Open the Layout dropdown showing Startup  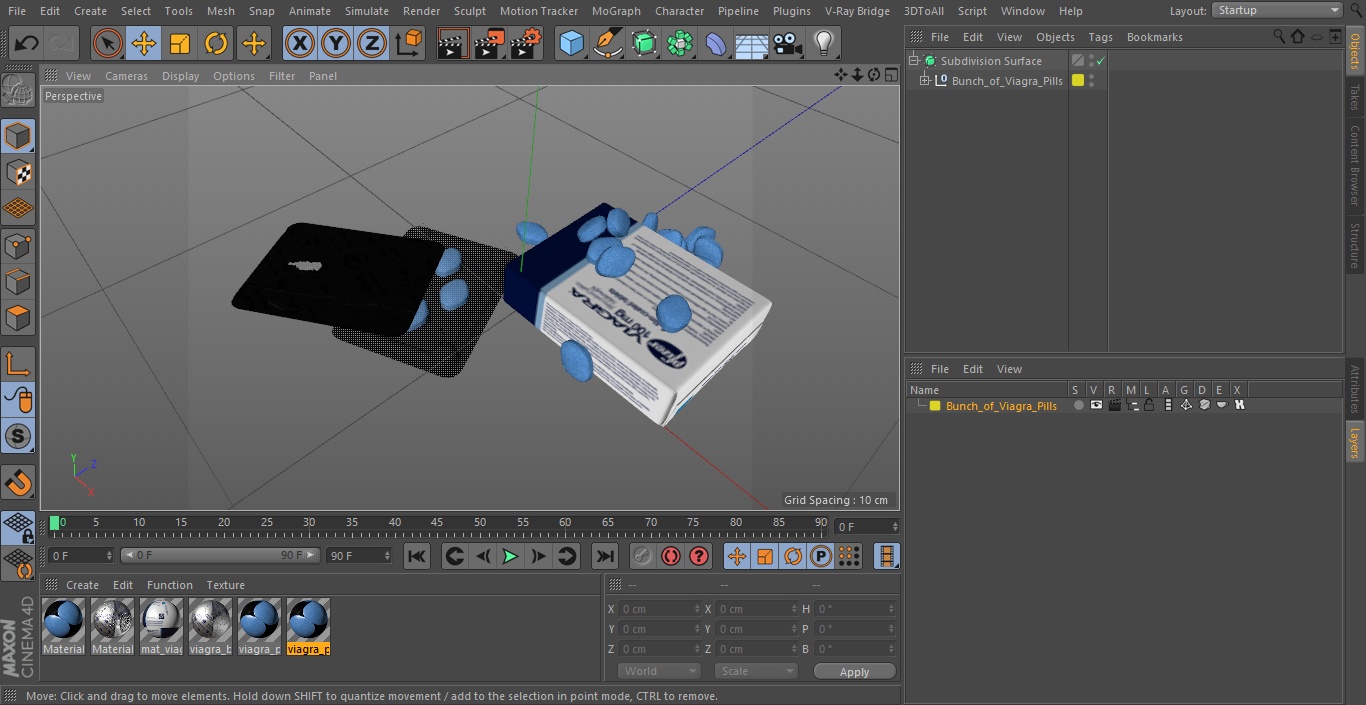coord(1277,10)
